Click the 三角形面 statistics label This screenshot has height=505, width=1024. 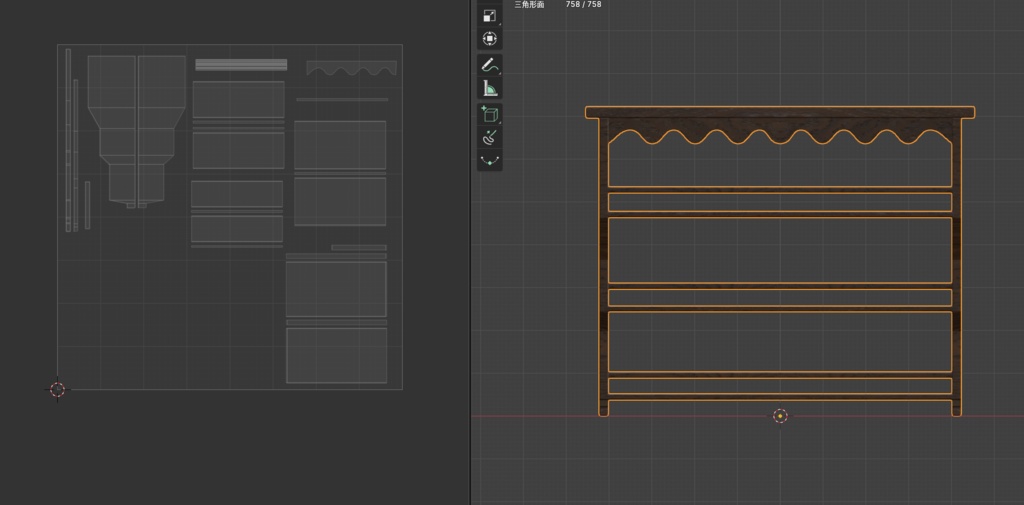coord(529,5)
